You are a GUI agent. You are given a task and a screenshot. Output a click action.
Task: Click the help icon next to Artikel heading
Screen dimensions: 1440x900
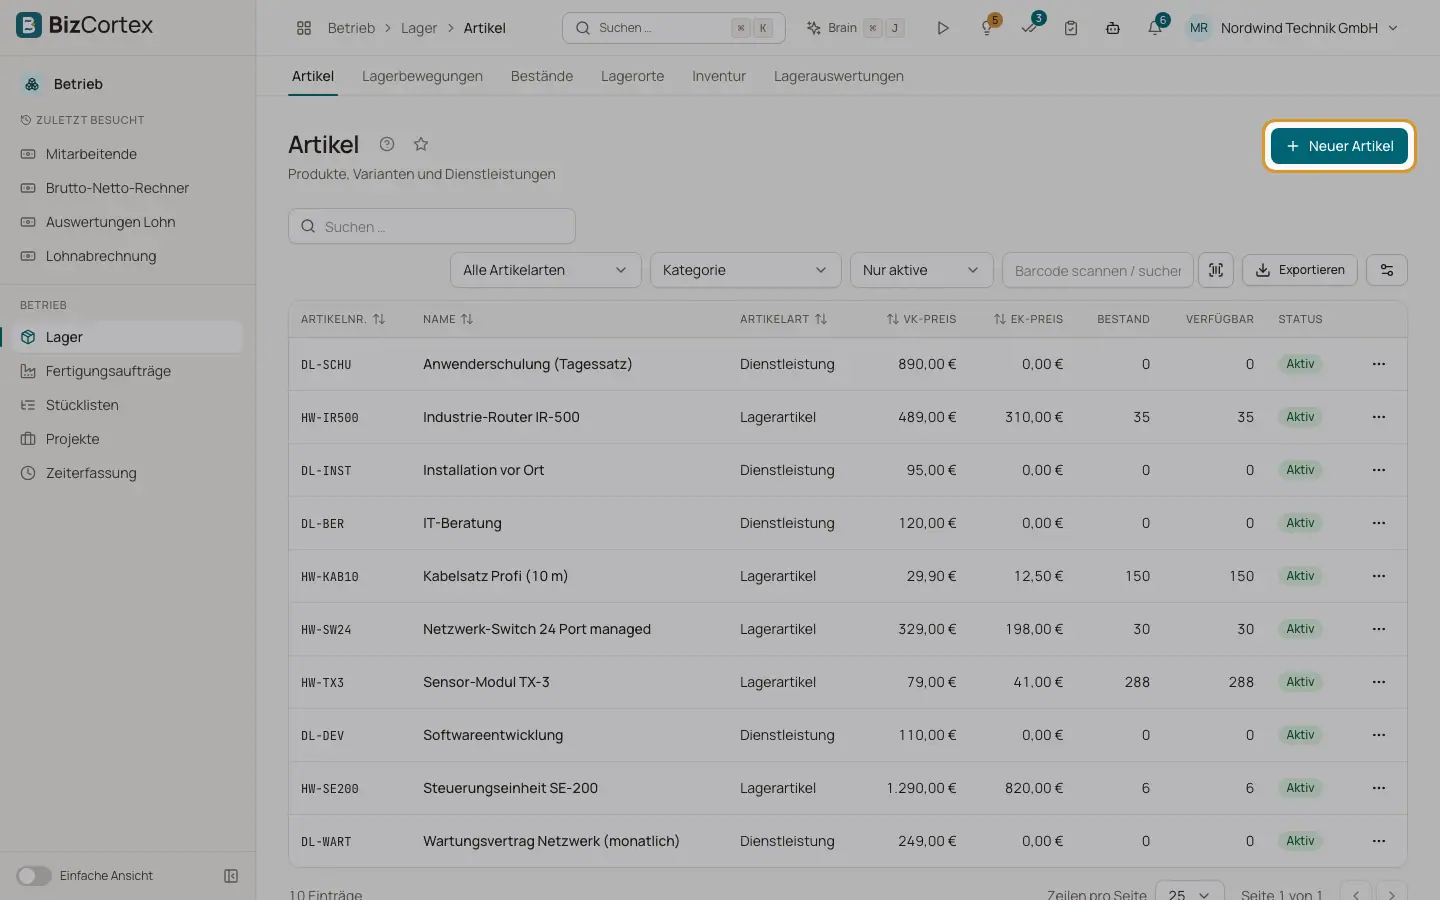[x=387, y=144]
